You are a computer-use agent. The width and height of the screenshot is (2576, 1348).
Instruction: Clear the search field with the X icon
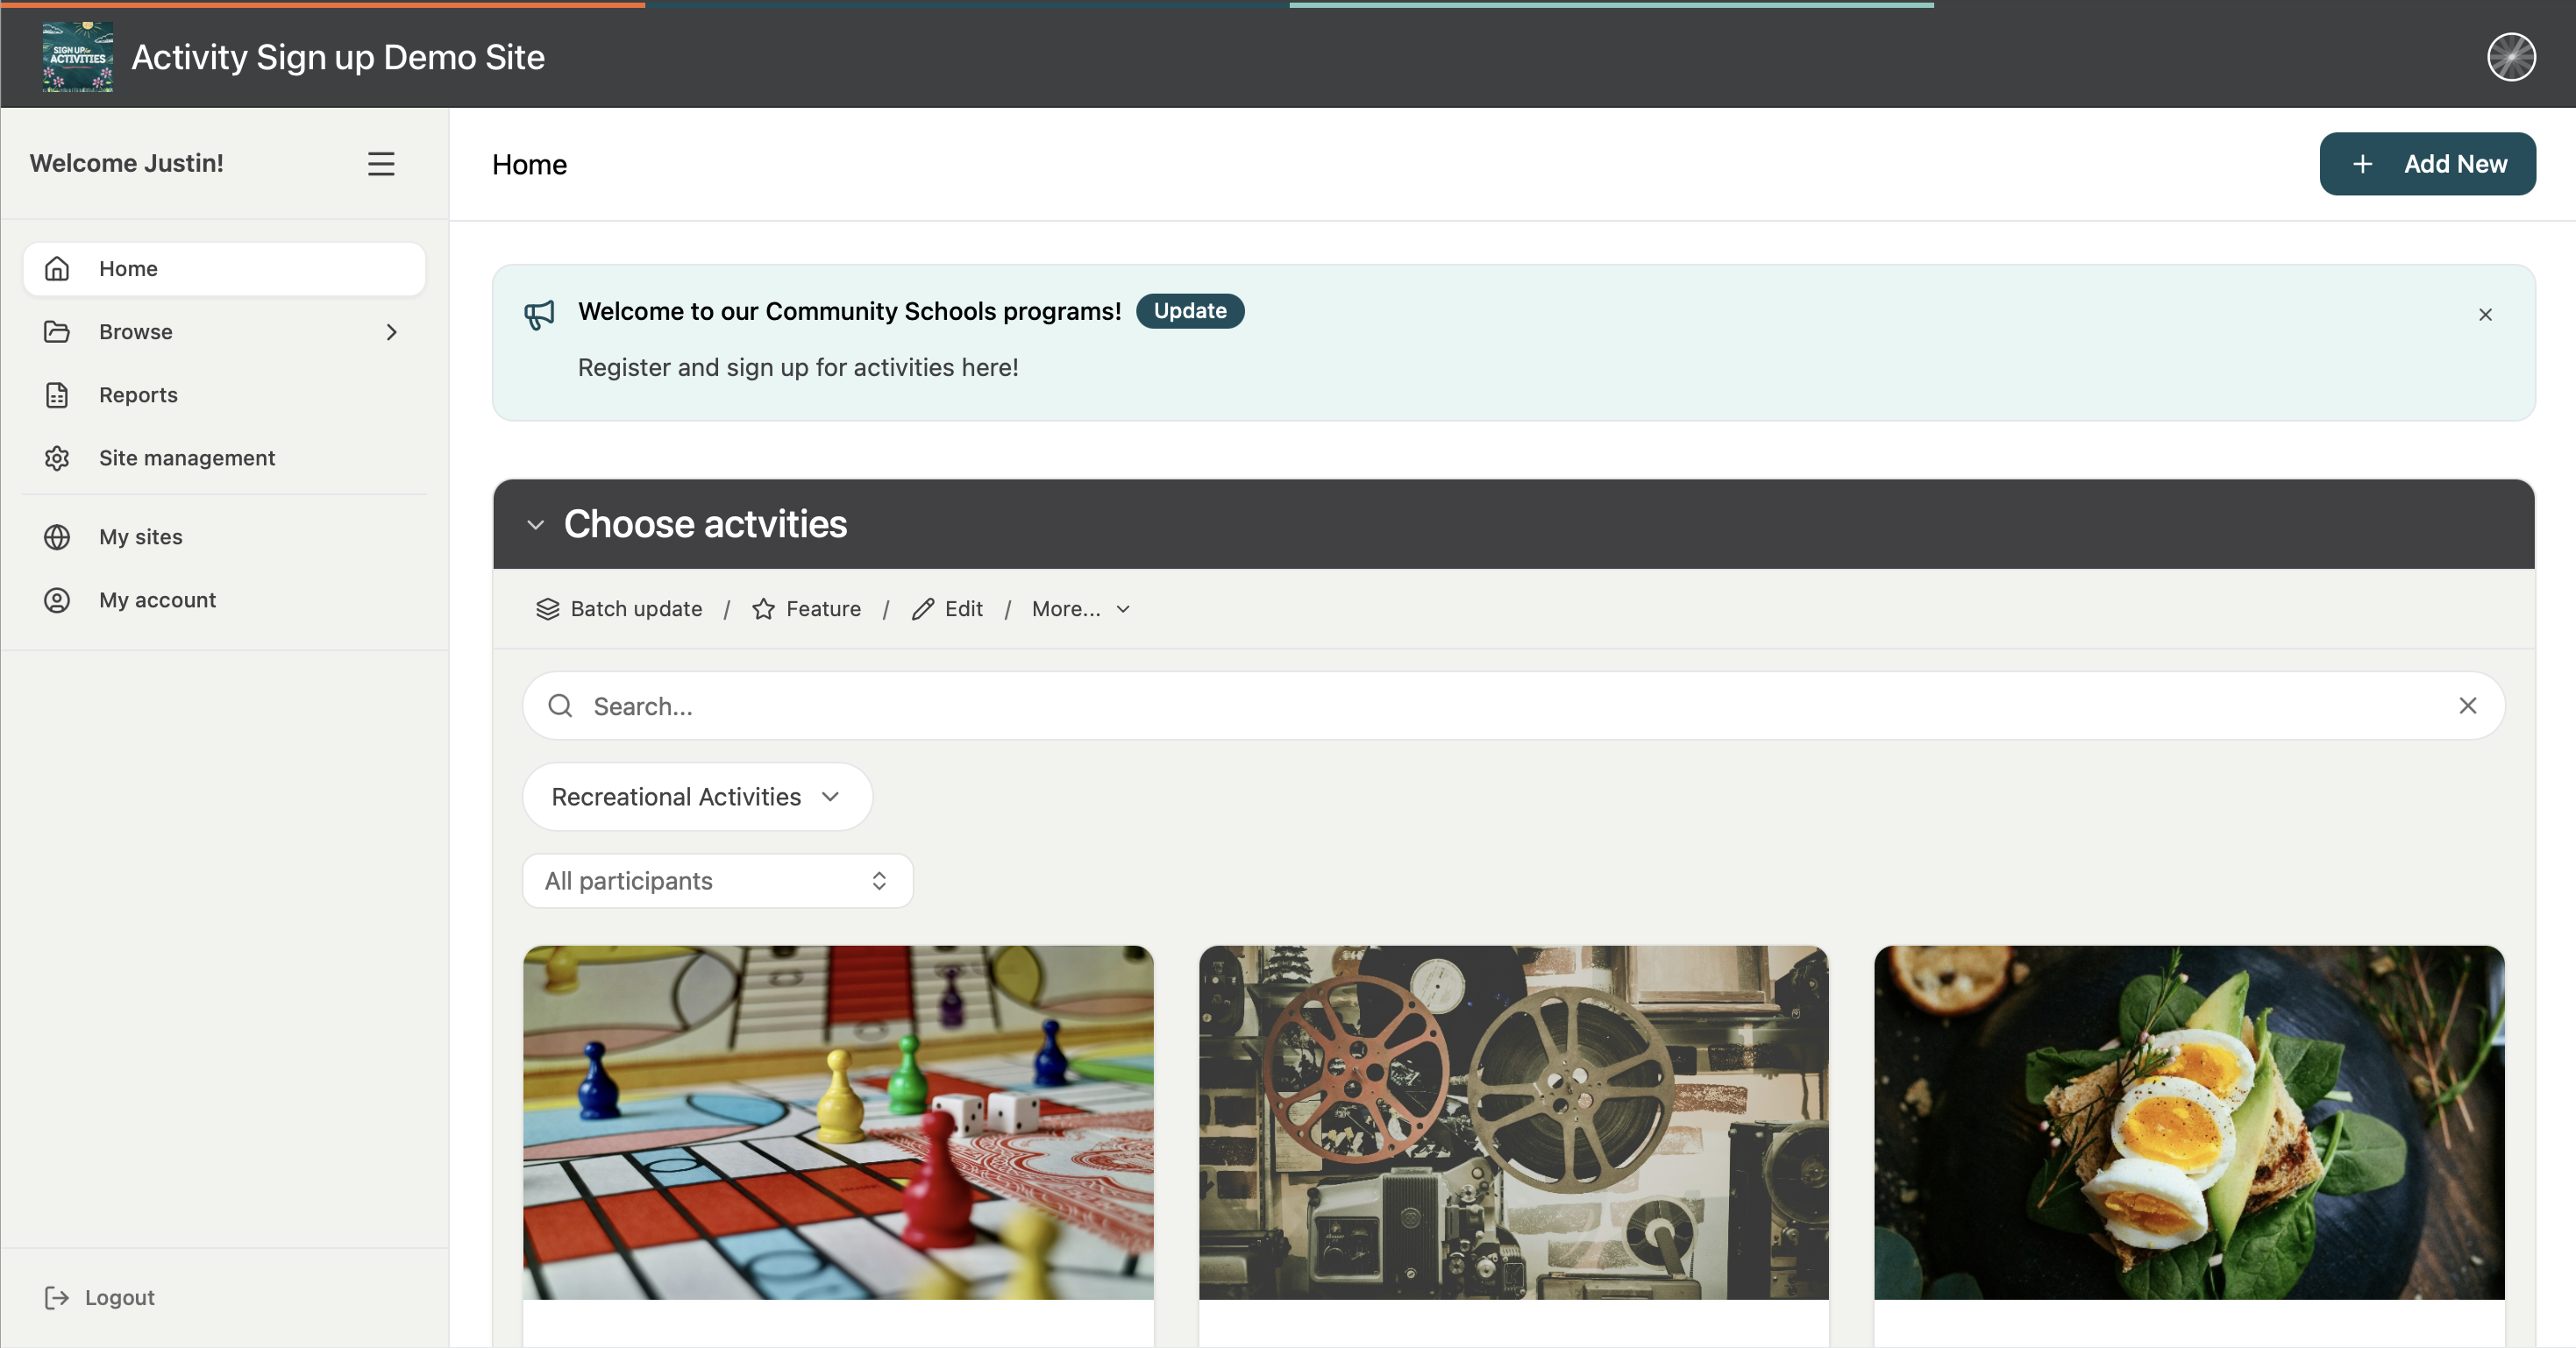pos(2467,706)
